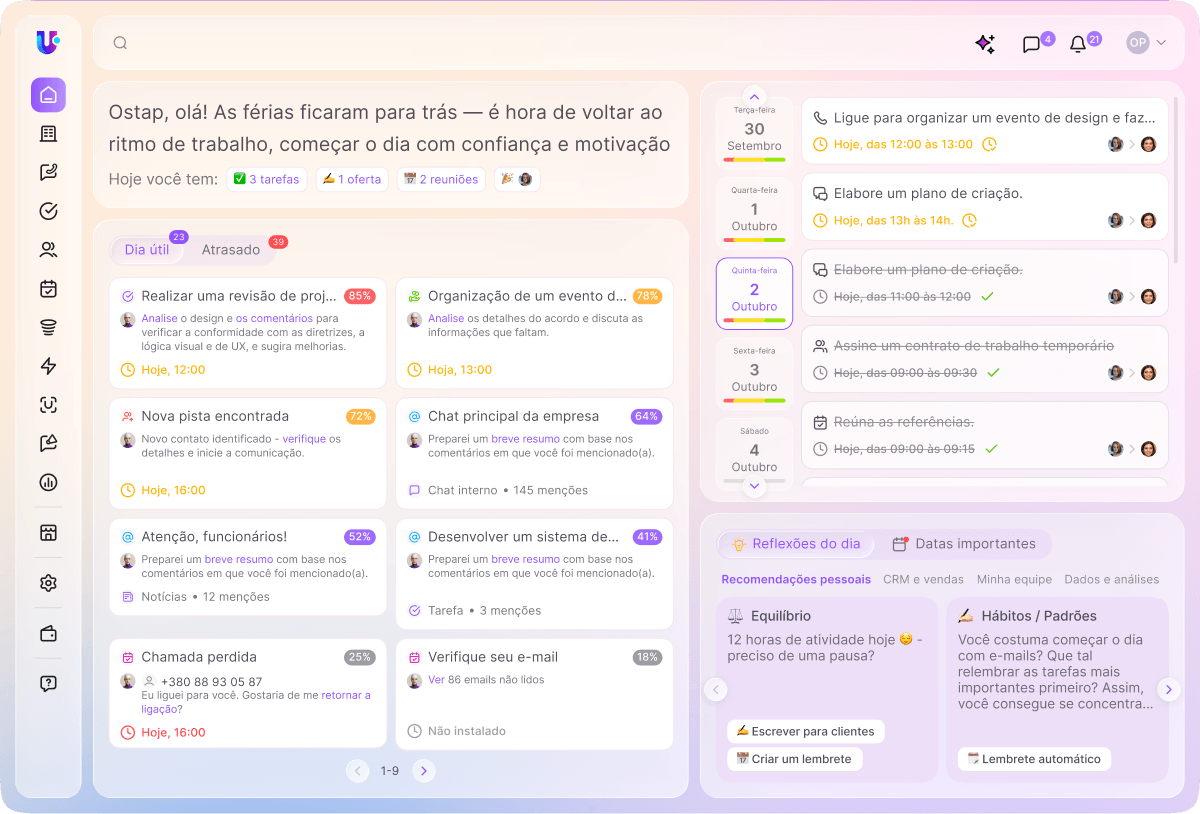Open the wallet icon in sidebar
The image size is (1200, 814).
click(48, 634)
